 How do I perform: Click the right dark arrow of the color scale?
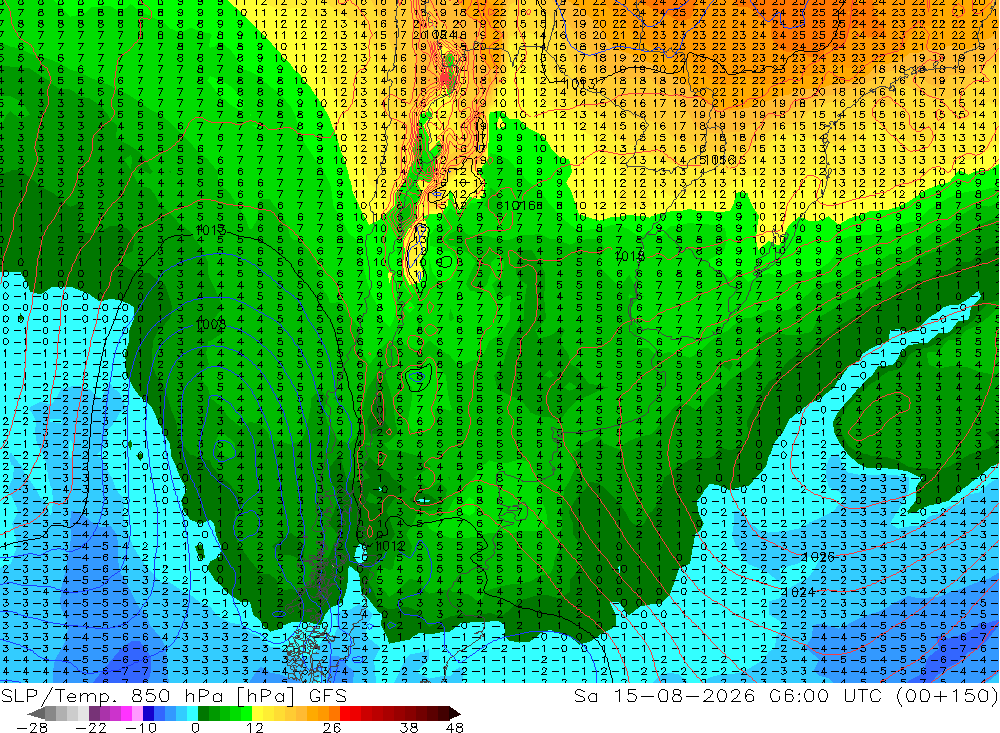453,713
